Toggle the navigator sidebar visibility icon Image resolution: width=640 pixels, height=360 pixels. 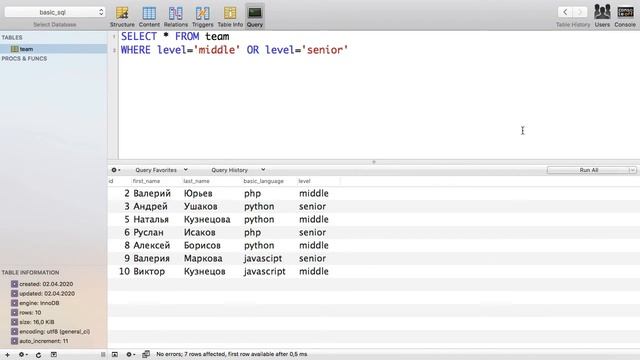pos(115,355)
